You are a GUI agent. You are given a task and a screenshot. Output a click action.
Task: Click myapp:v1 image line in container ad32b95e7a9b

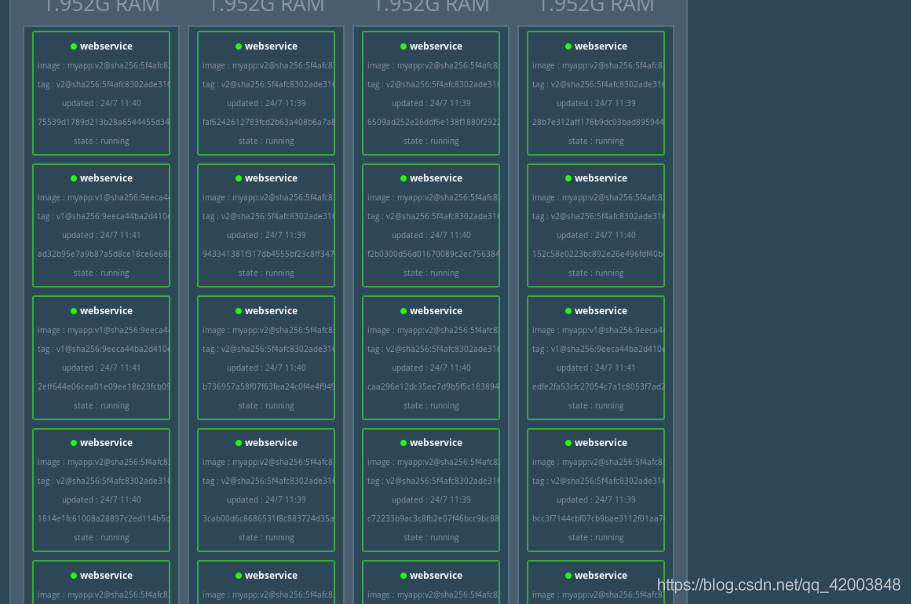point(103,197)
